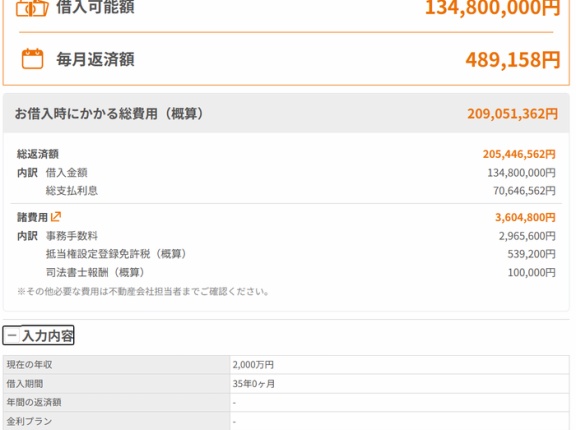The width and height of the screenshot is (576, 430).
Task: Click the note starting ※その他必要な費用
Action: pos(143,292)
